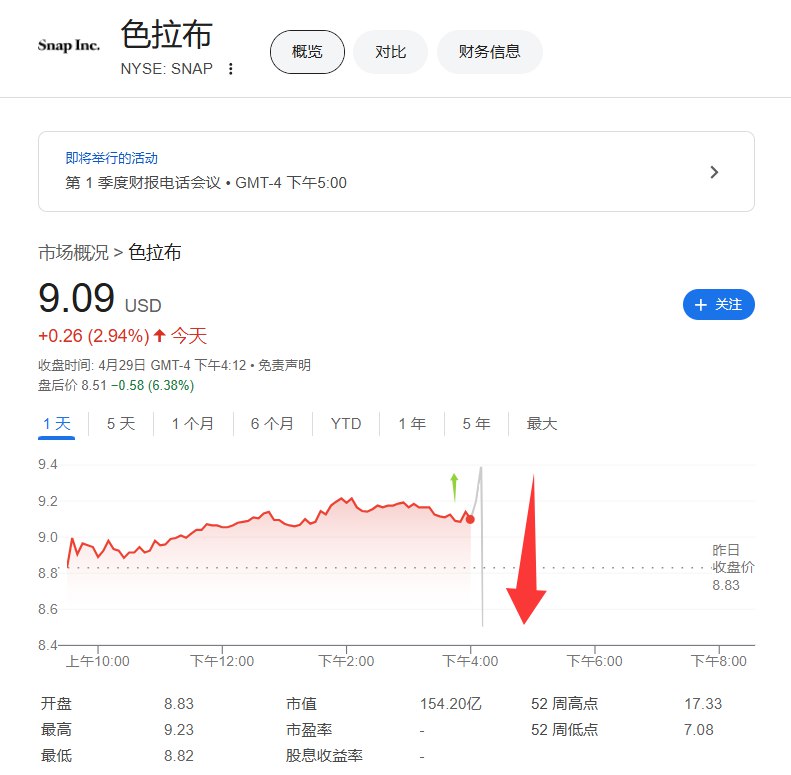Click the 关注 follow button
Viewport: 791px width, 775px height.
point(718,305)
